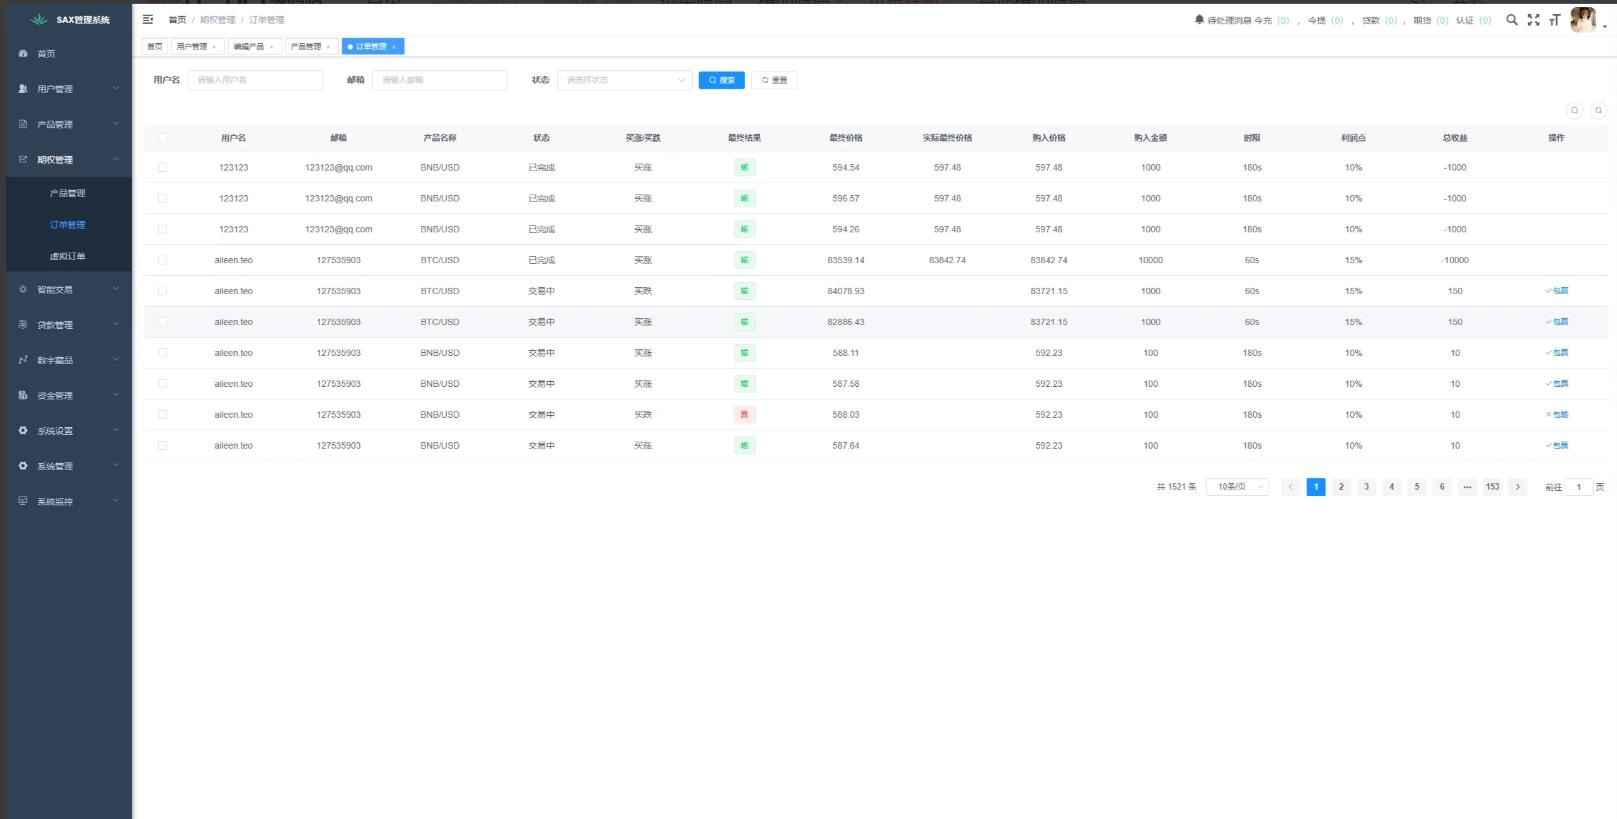The width and height of the screenshot is (1617, 819).
Task: Click the round refresh icon above the table
Action: tap(1598, 110)
